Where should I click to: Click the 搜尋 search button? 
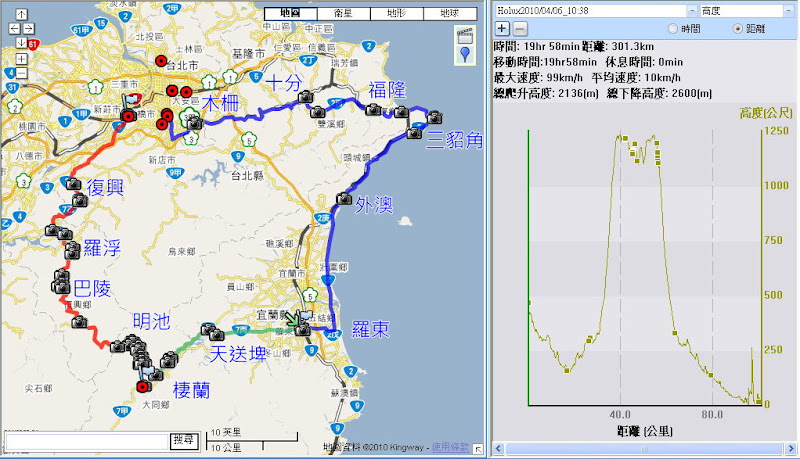click(184, 441)
